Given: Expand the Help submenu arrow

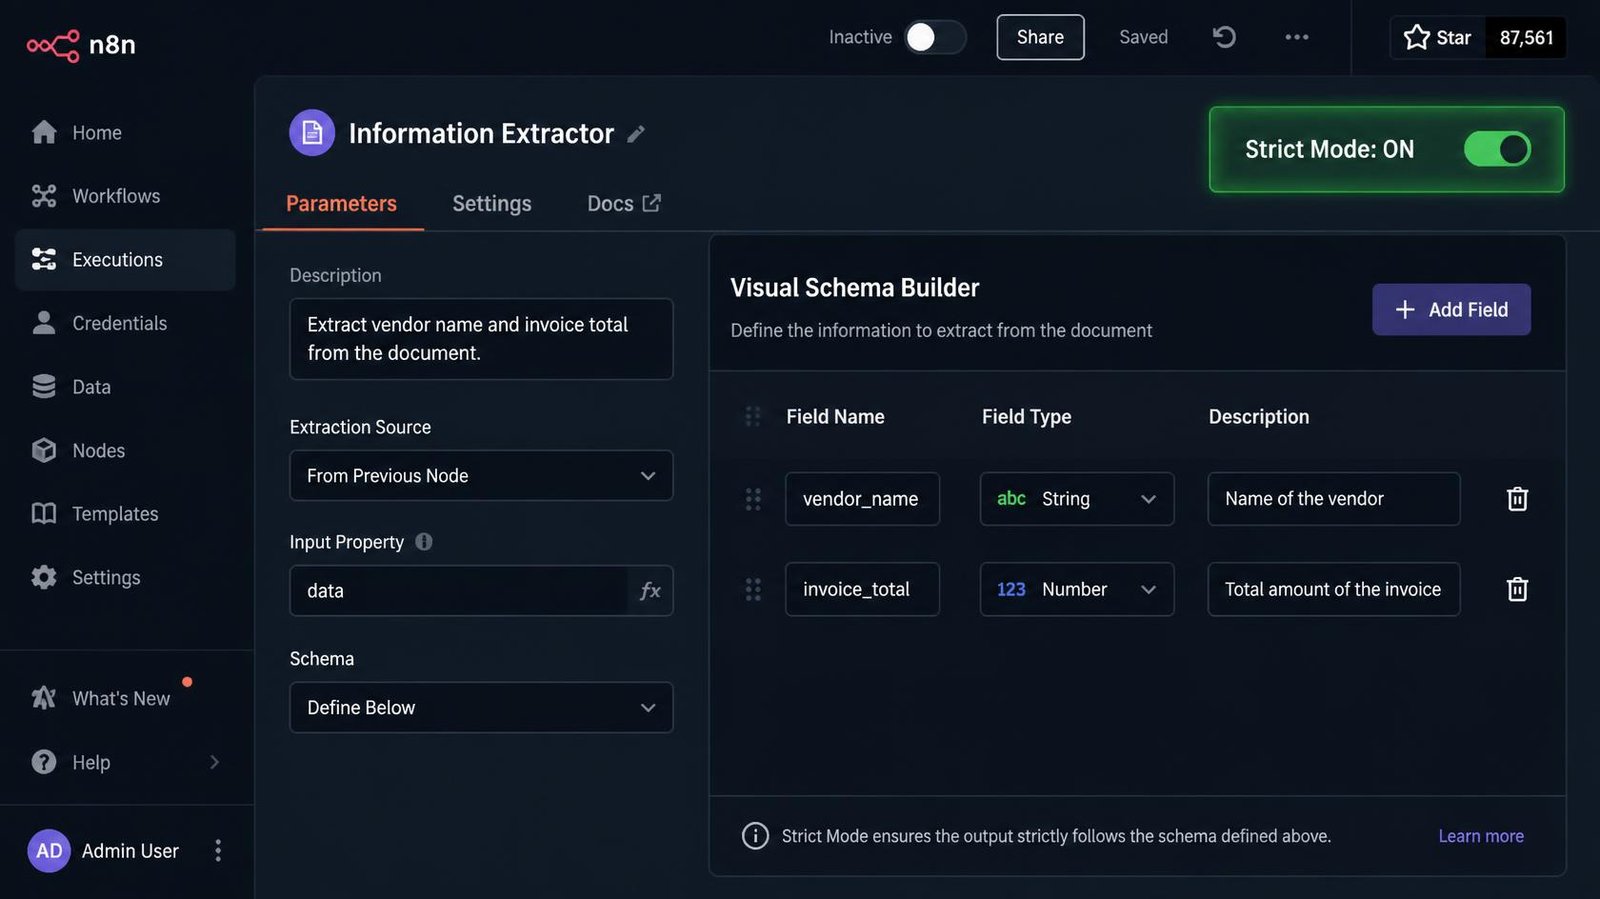Looking at the screenshot, I should 214,762.
